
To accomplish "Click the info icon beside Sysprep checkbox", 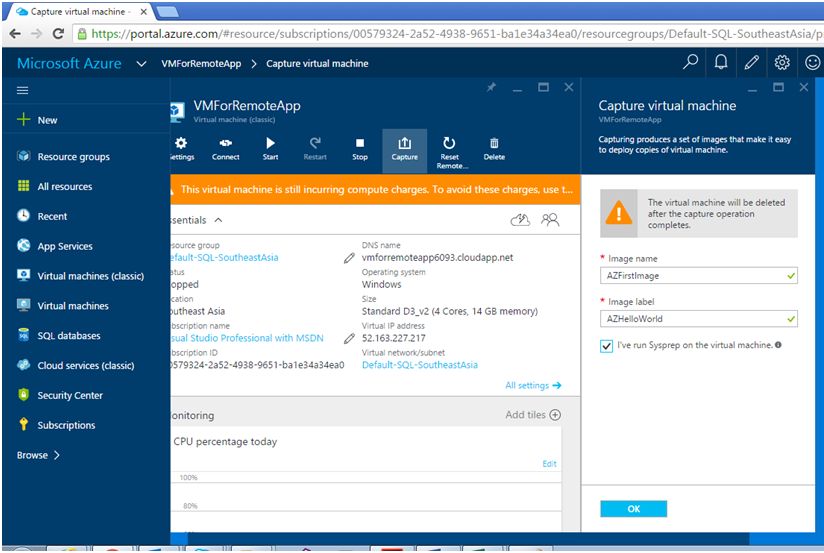I will tap(778, 345).
